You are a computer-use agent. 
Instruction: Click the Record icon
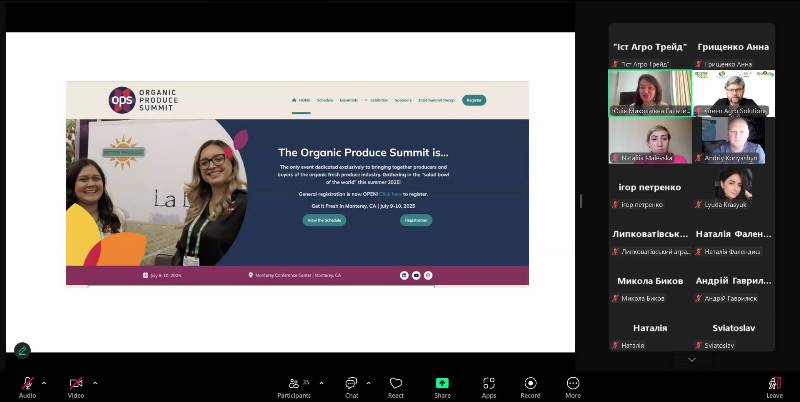(x=531, y=383)
